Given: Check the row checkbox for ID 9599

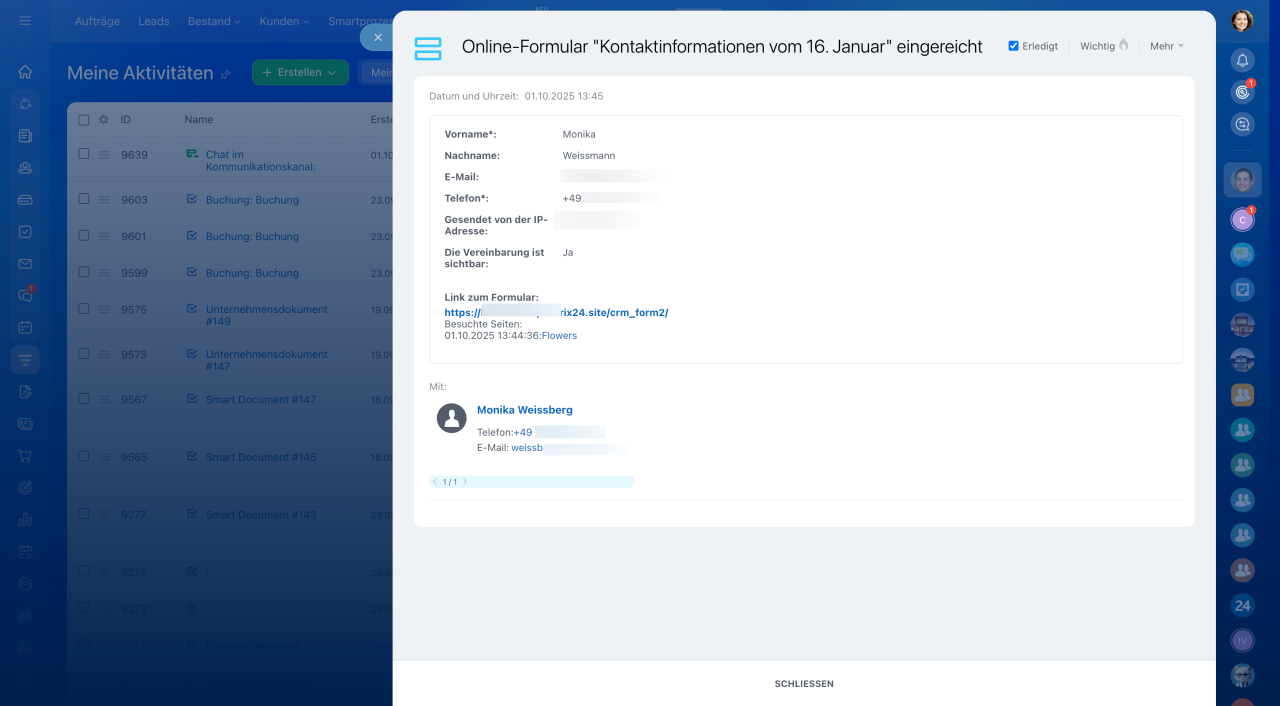Looking at the screenshot, I should (x=84, y=272).
